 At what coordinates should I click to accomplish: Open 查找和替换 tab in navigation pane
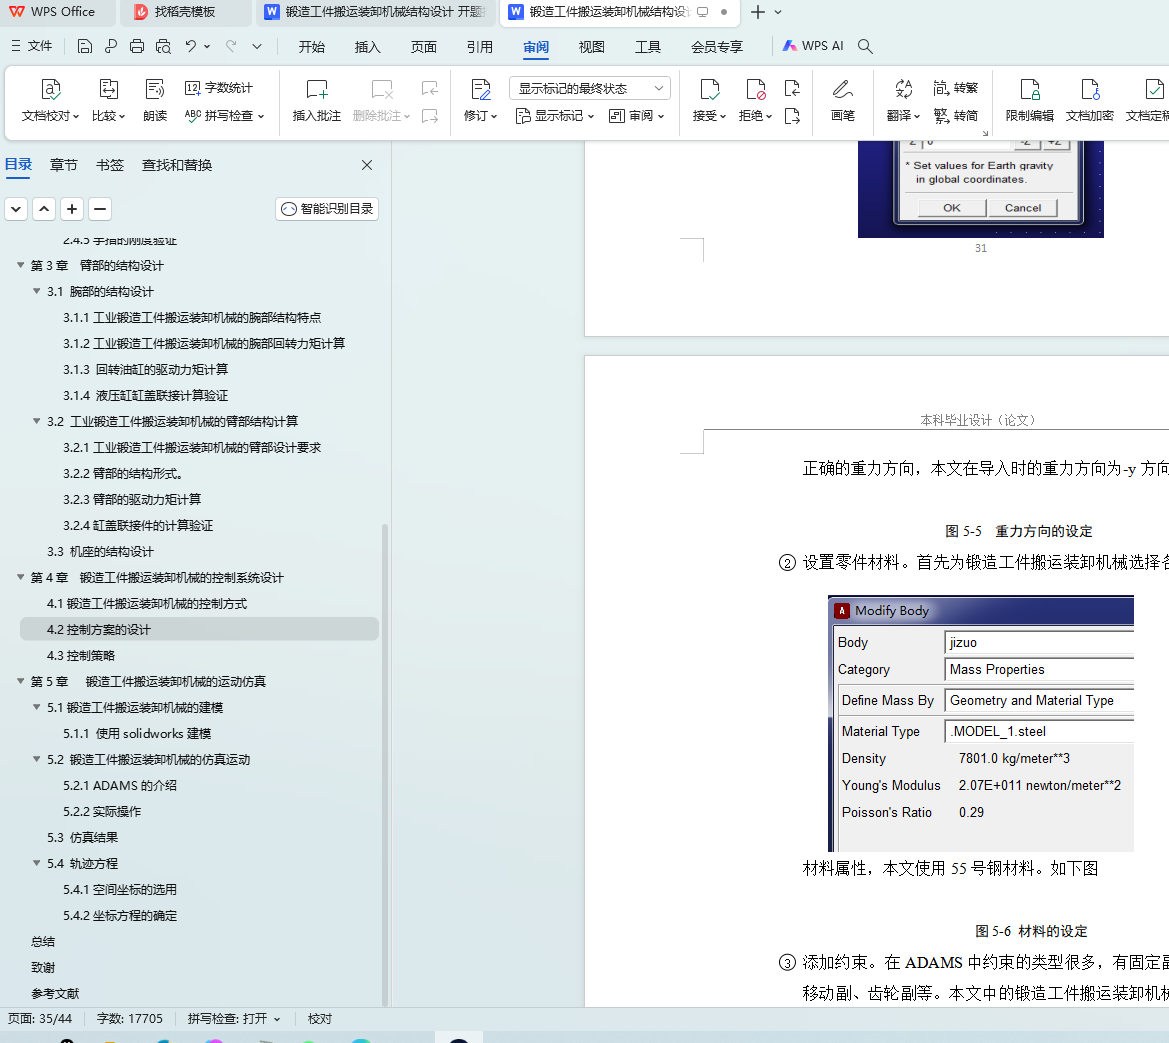click(x=177, y=165)
